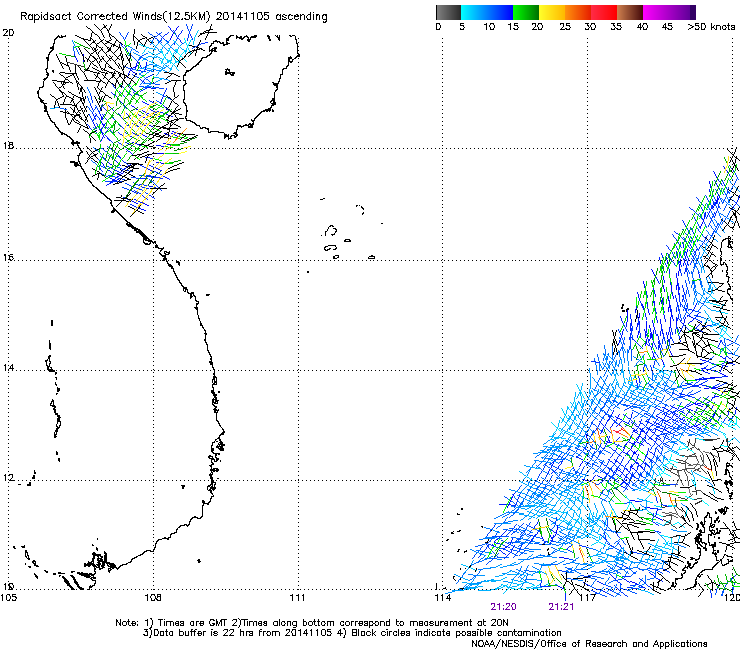Click the purple '21:21' time stamp
This screenshot has height=650, width=740.
pos(561,607)
